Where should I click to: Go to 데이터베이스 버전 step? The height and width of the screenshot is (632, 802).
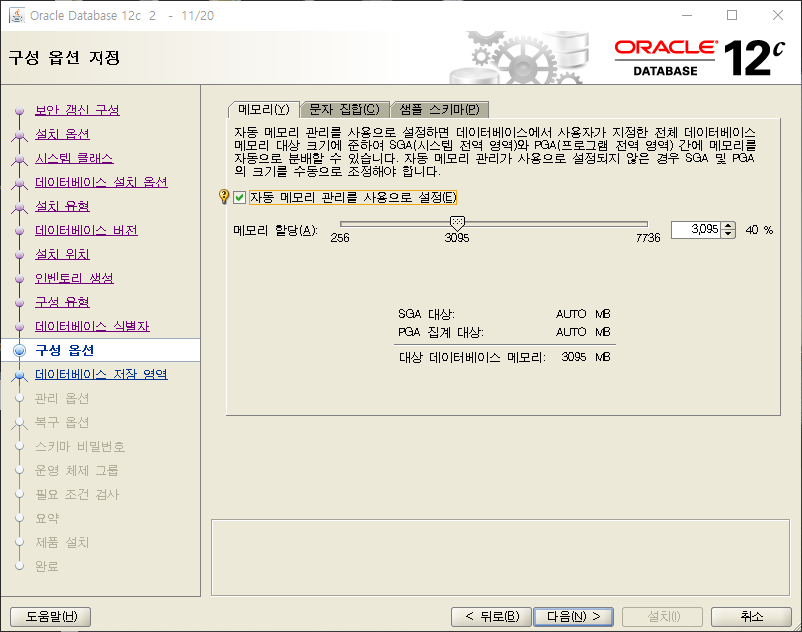tap(86, 230)
